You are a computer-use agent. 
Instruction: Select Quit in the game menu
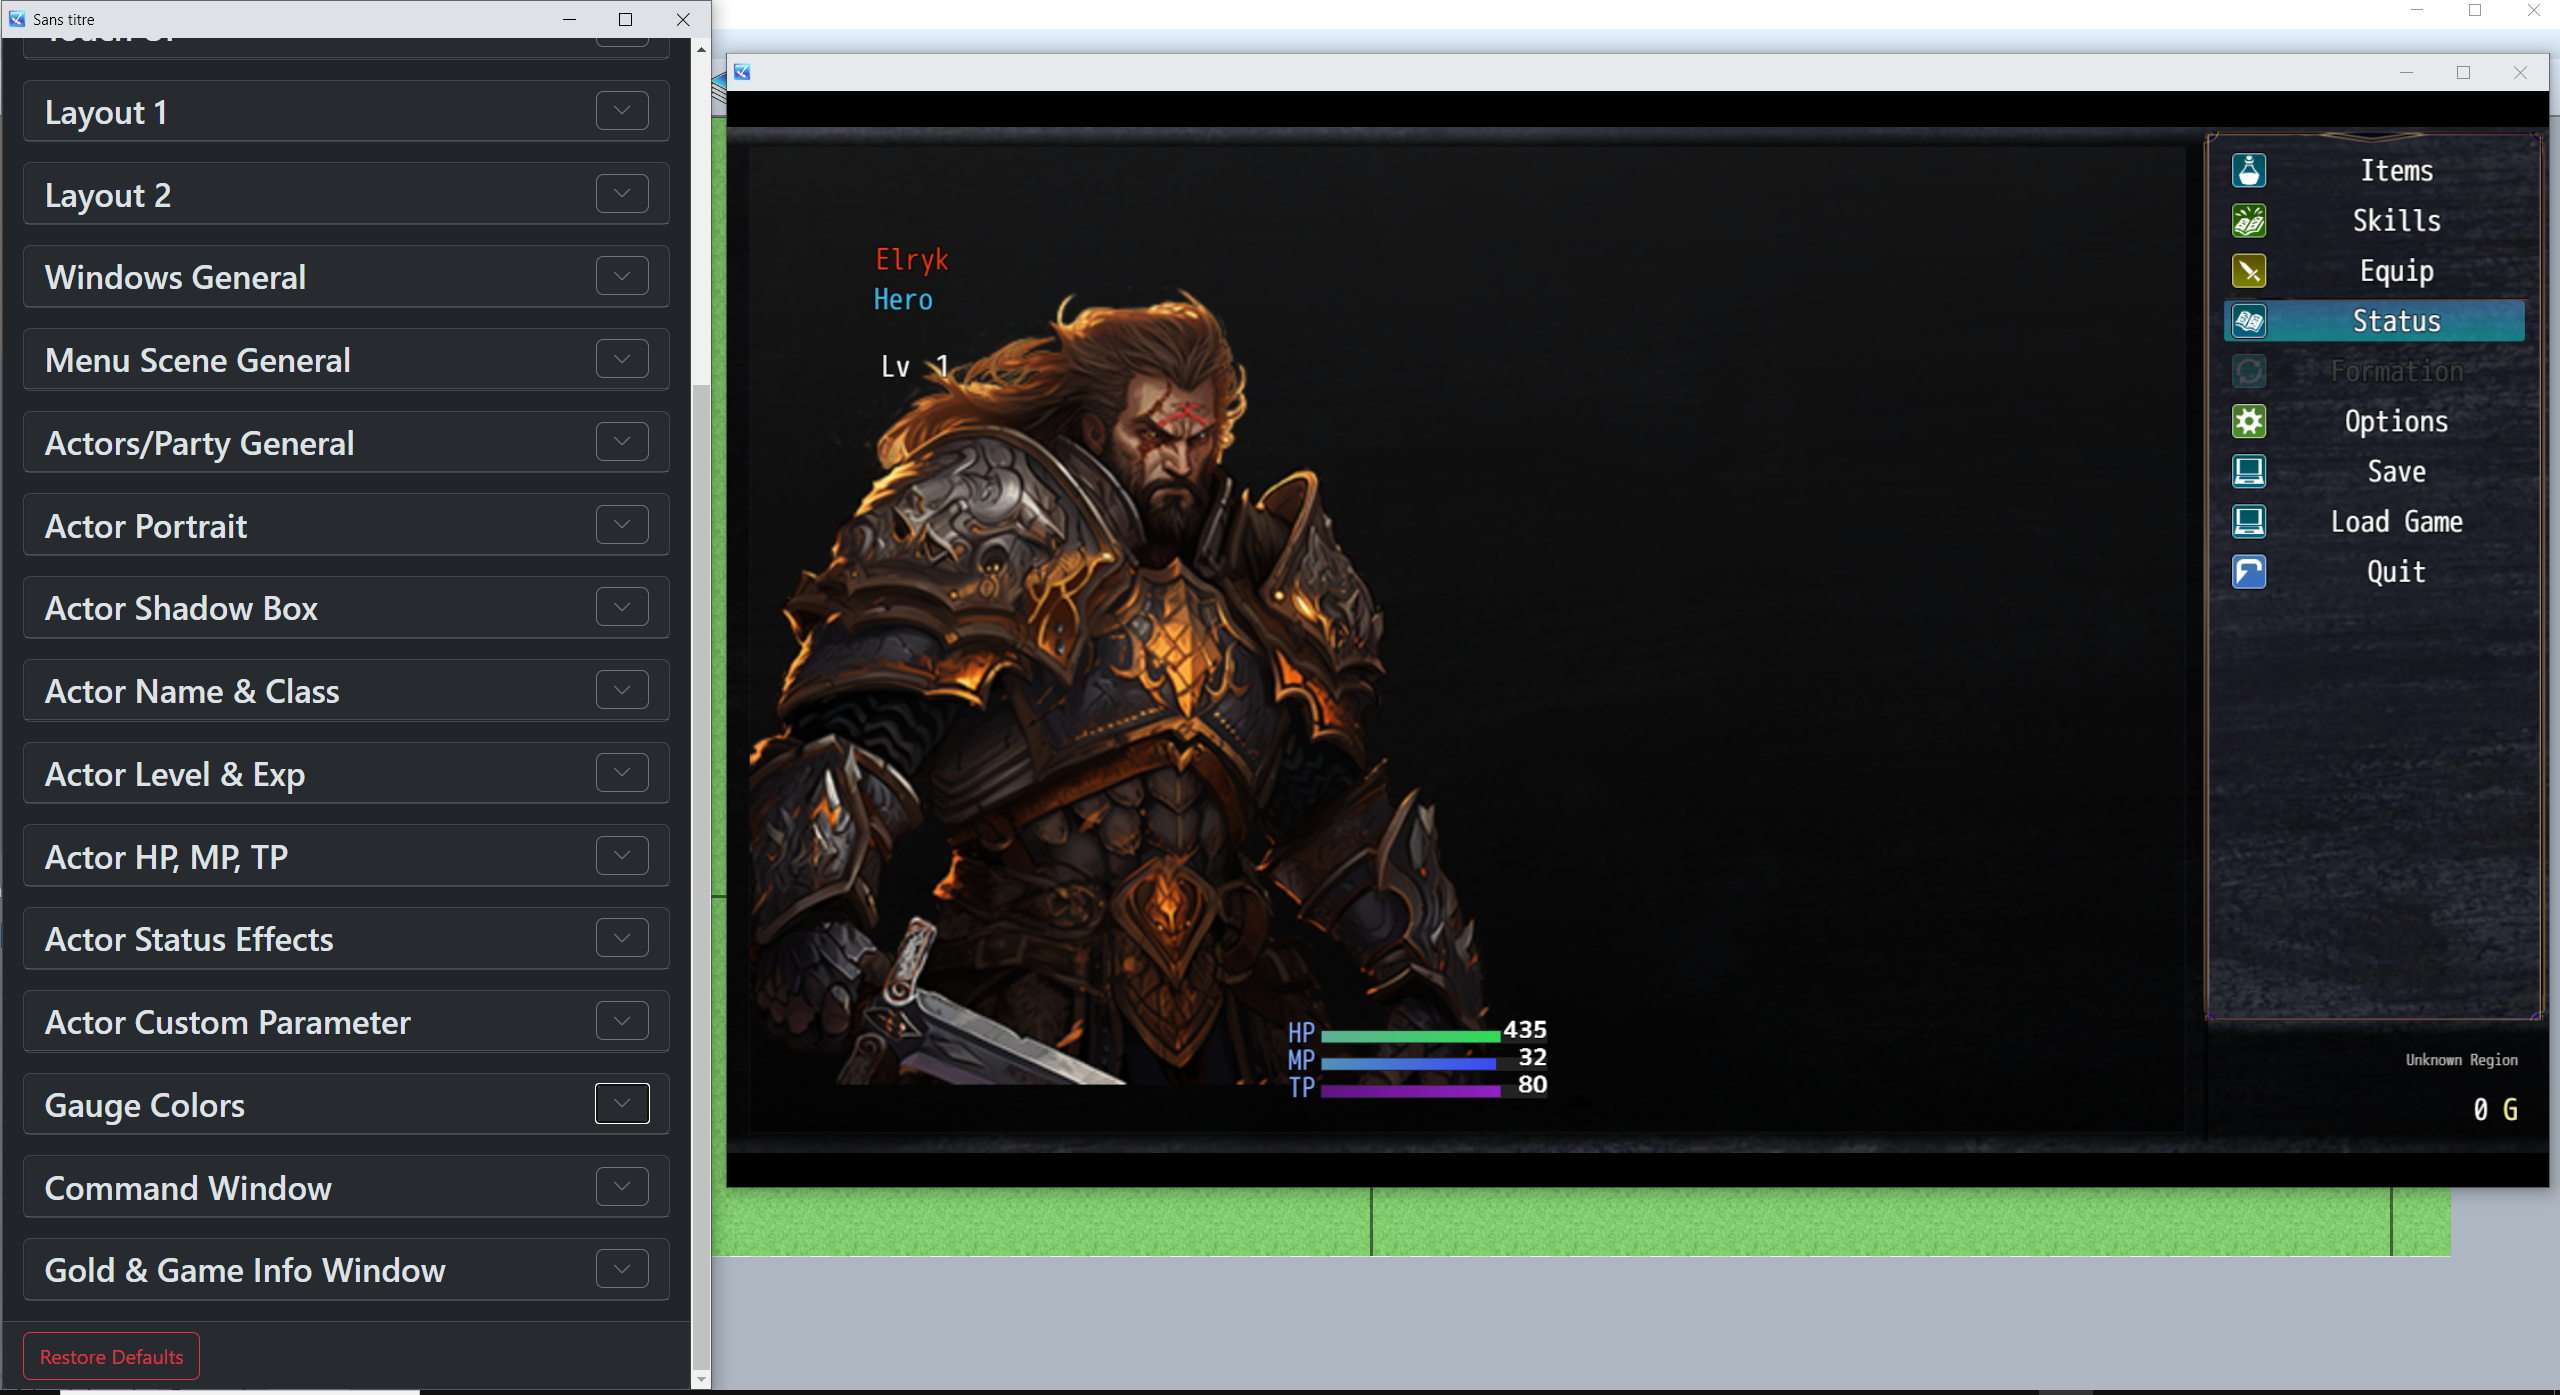(x=2396, y=572)
